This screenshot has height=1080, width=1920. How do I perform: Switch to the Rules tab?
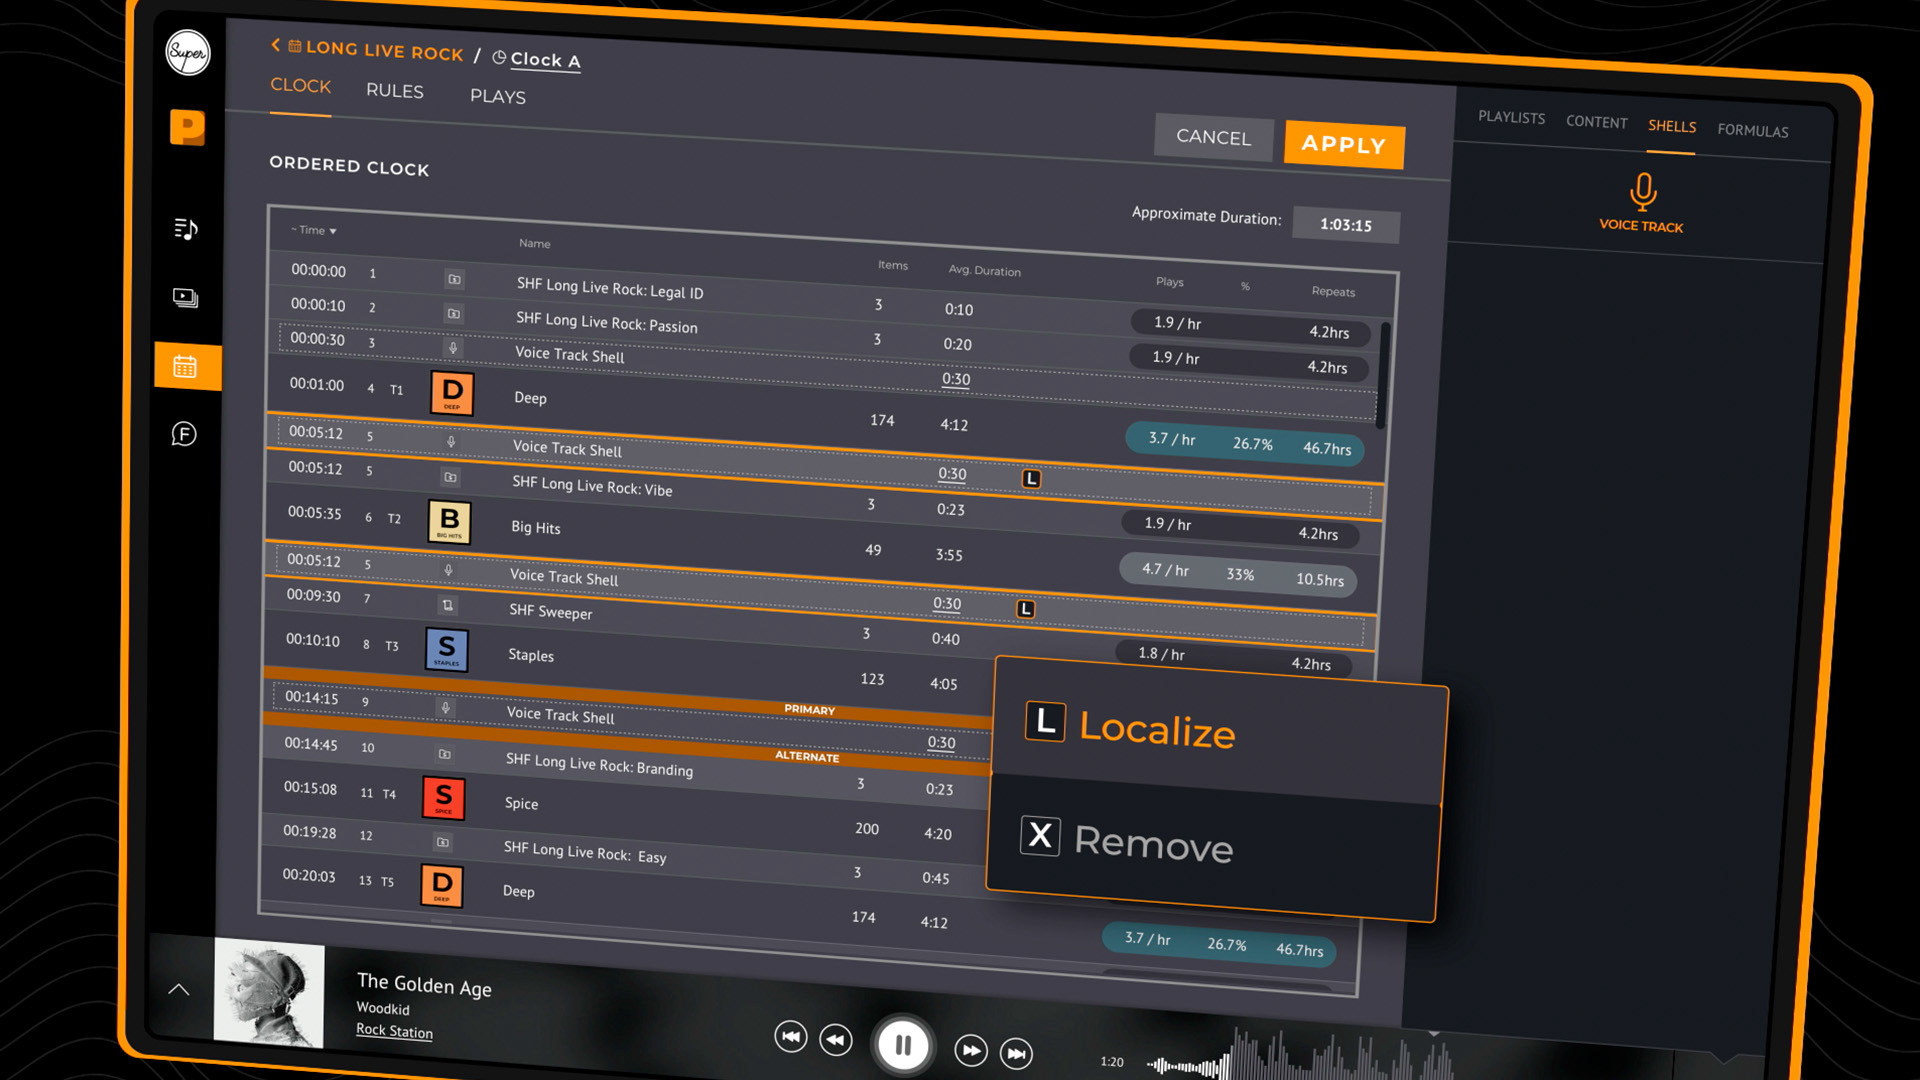394,91
